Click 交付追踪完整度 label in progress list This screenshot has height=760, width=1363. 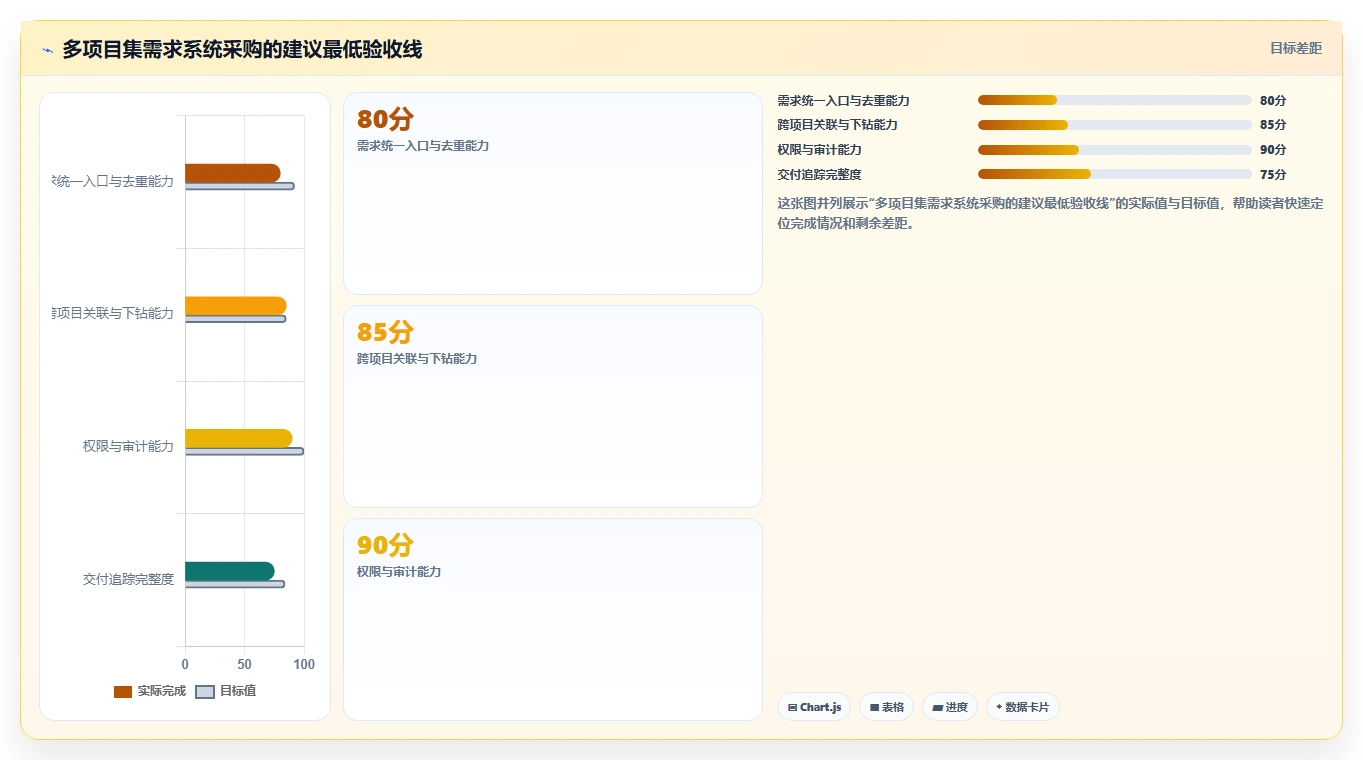(x=819, y=174)
